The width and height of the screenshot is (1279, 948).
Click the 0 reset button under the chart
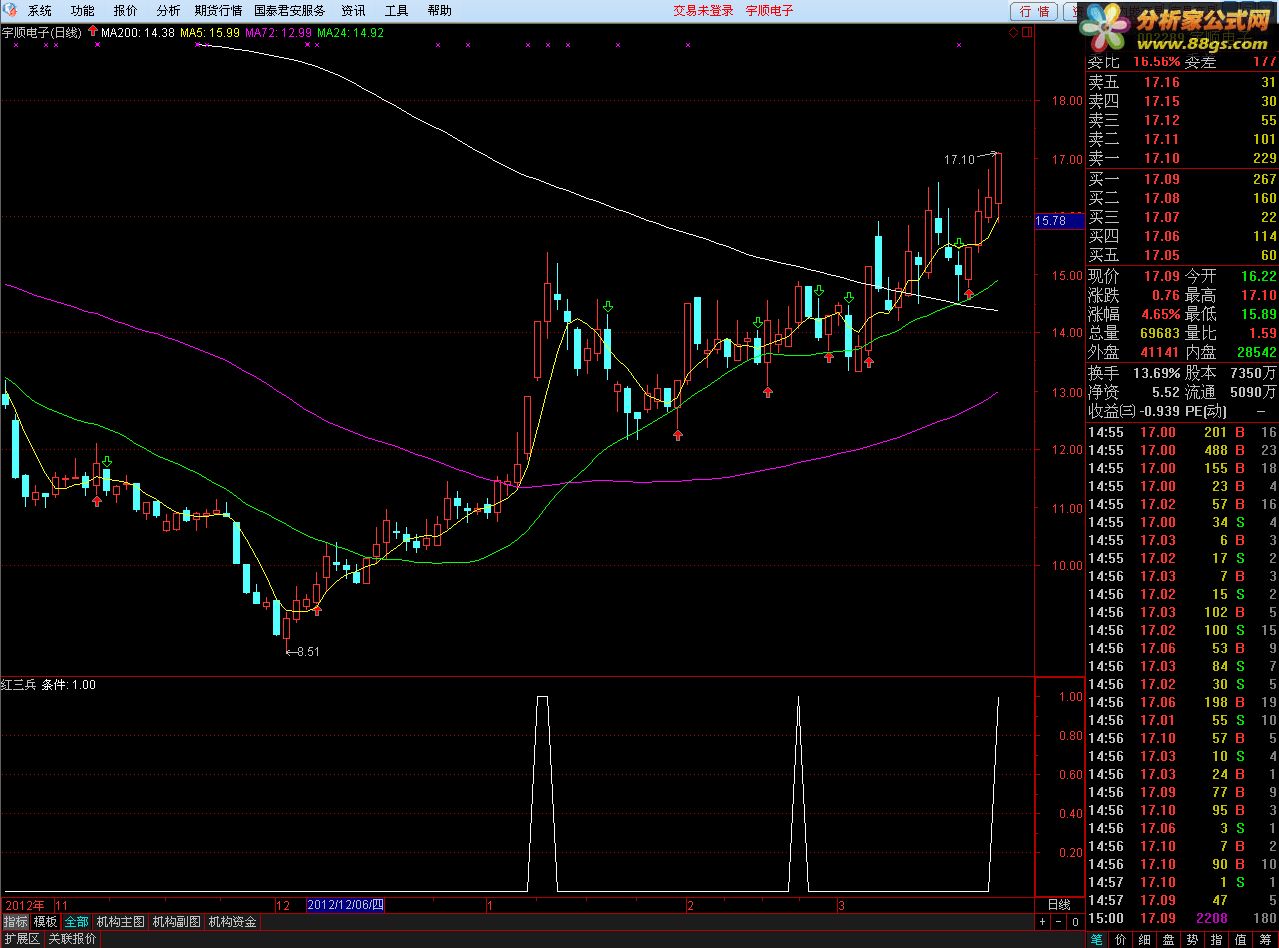coord(1075,922)
